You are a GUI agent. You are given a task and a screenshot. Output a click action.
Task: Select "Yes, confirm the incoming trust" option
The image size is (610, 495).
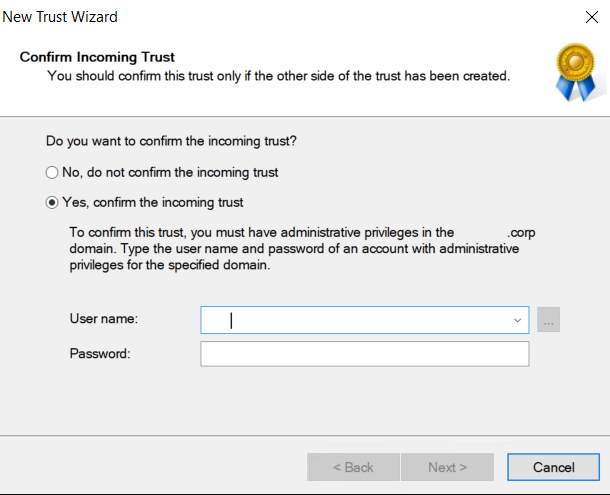tap(52, 202)
